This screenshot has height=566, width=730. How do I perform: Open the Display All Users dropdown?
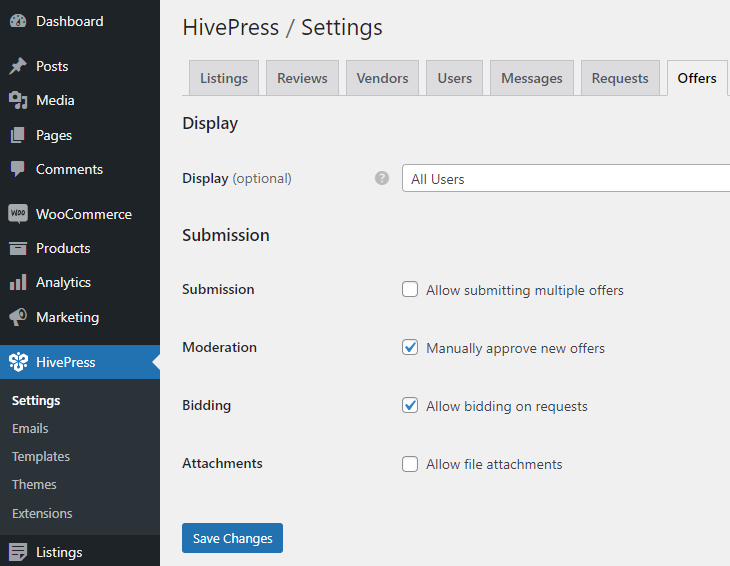point(566,178)
